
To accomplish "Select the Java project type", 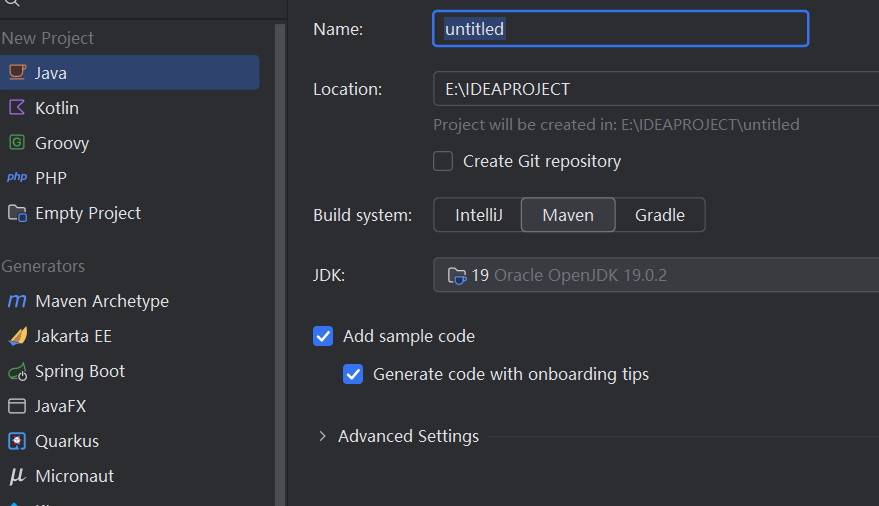I will click(129, 72).
